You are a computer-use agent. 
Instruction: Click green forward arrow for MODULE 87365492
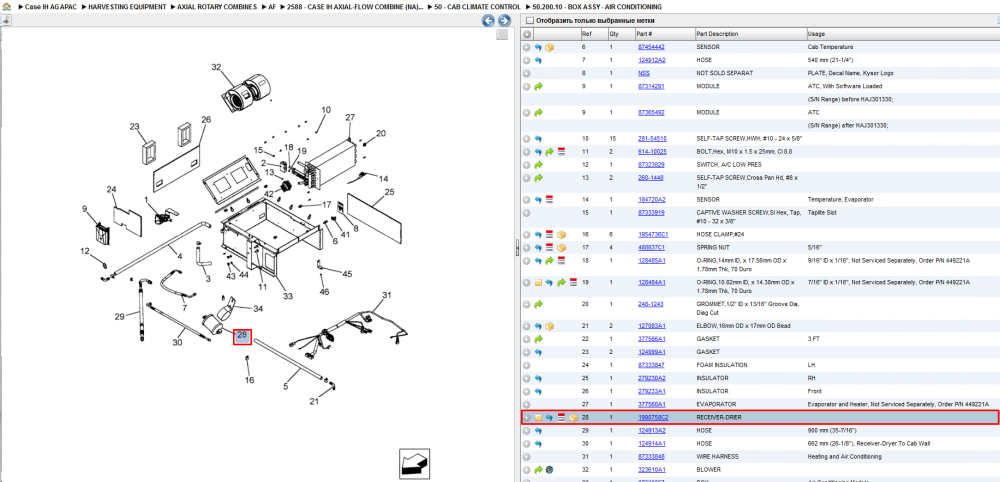pyautogui.click(x=538, y=112)
